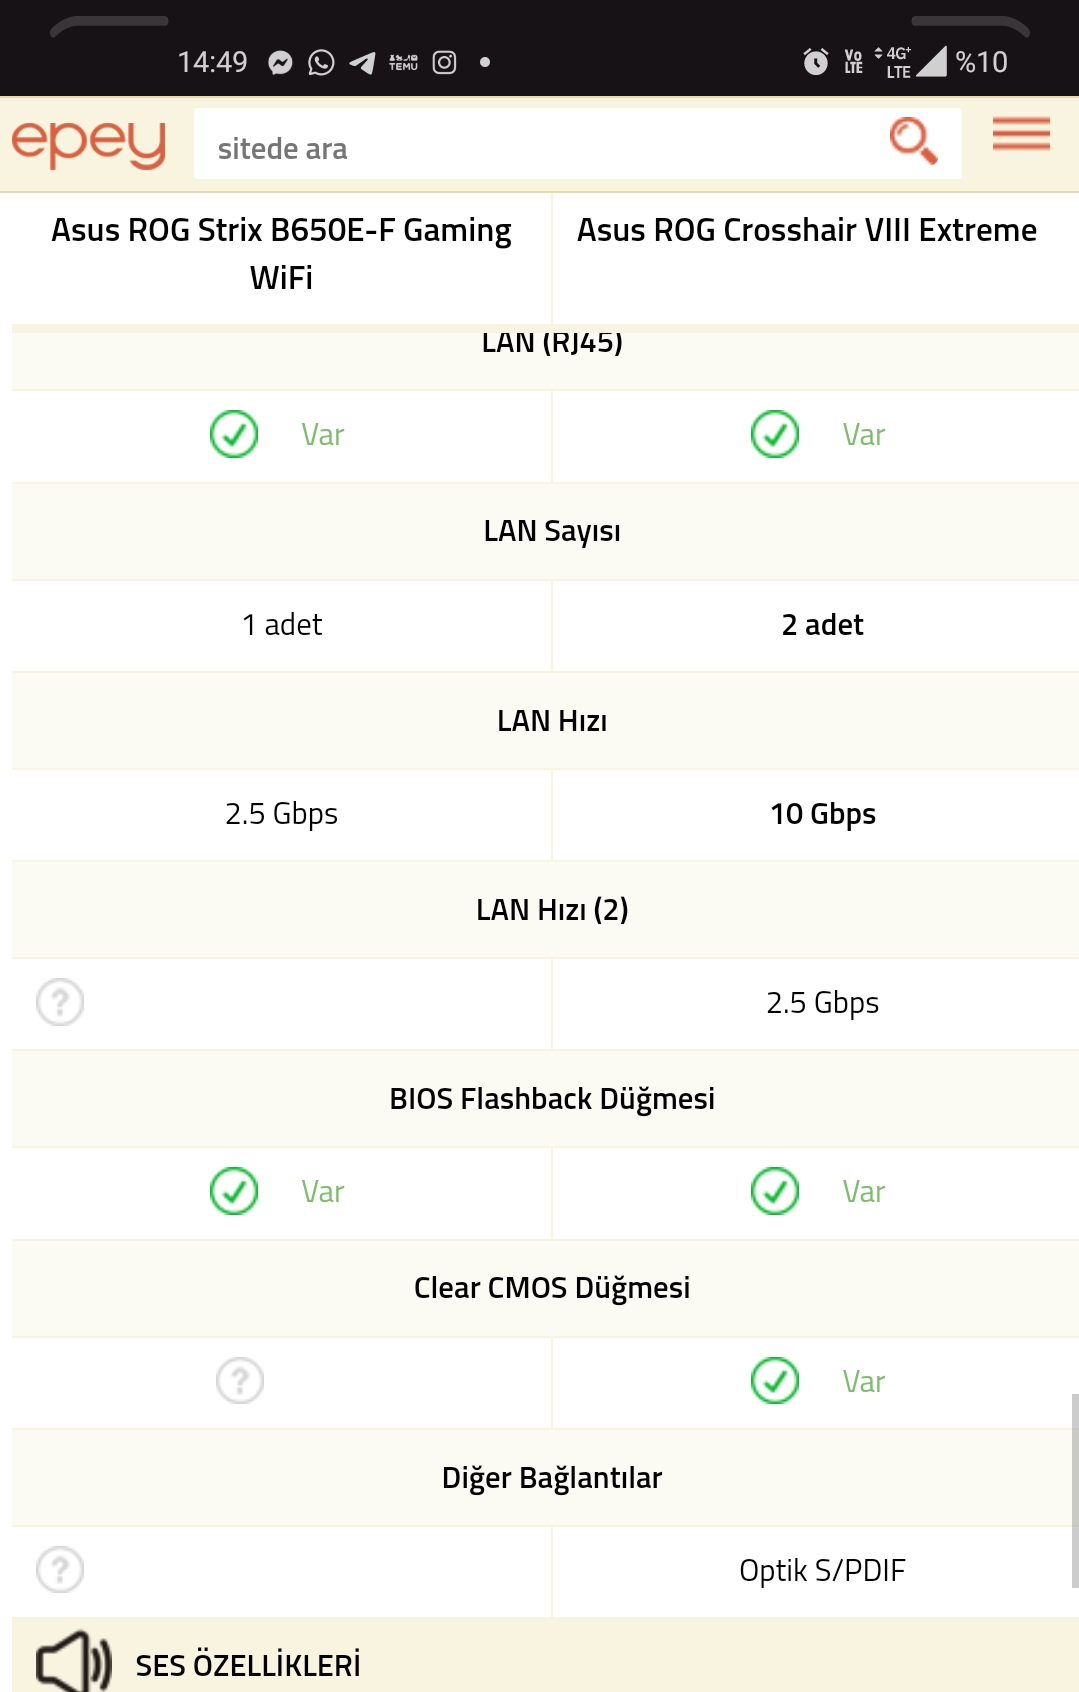
Task: Click the page scrollbar on the right edge
Action: [1075, 1490]
